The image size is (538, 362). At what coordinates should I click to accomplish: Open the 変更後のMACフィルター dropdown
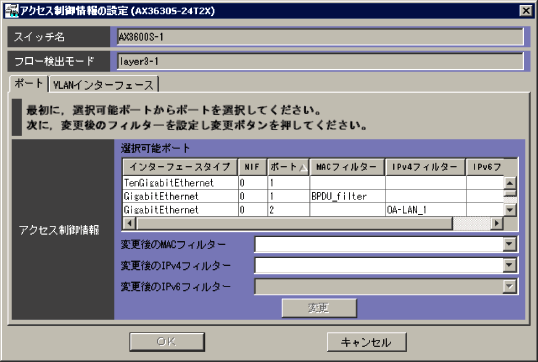pos(510,244)
